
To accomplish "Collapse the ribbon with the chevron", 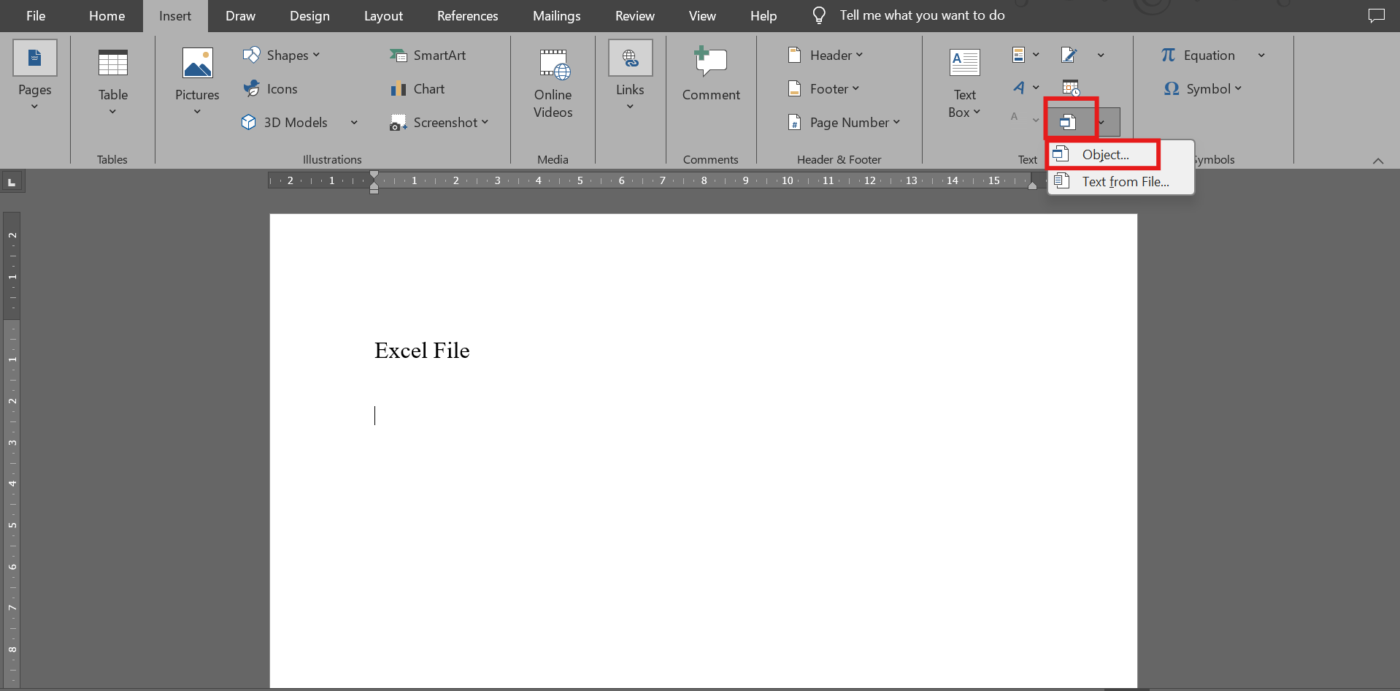I will click(x=1378, y=161).
